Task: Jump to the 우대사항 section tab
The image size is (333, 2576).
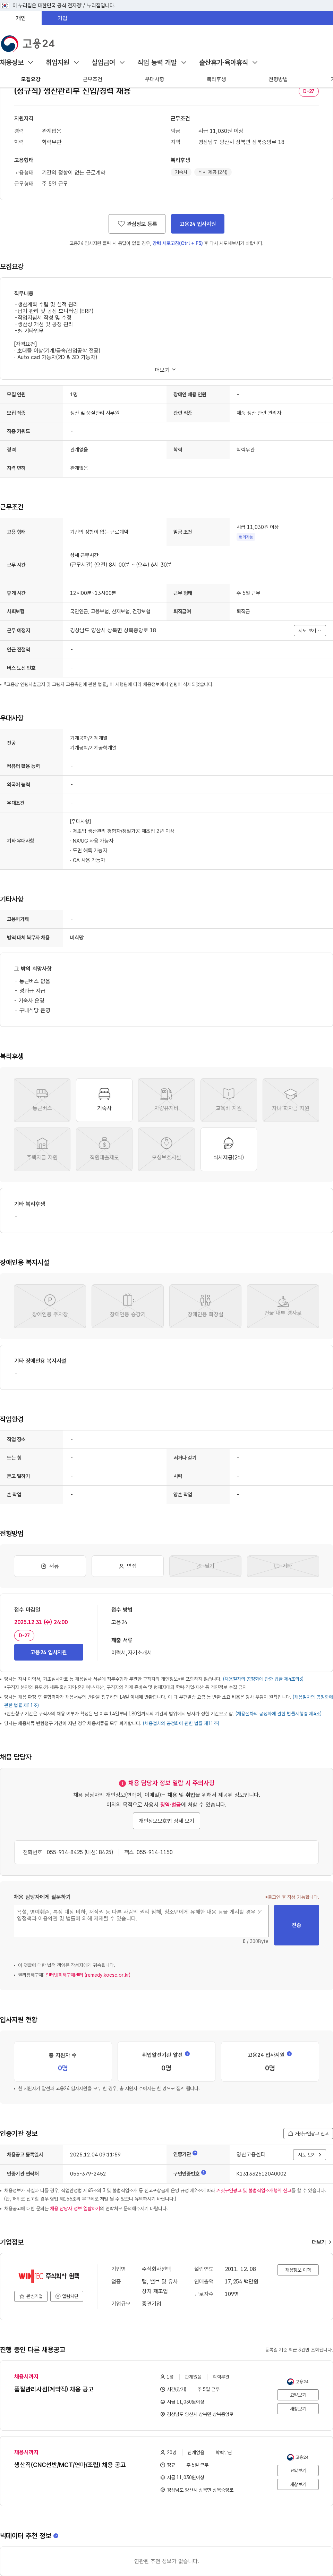Action: (x=154, y=79)
